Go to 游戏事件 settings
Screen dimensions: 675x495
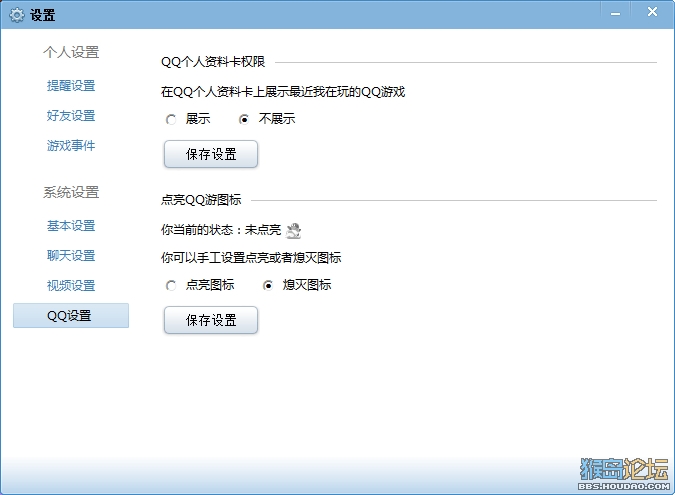71,146
